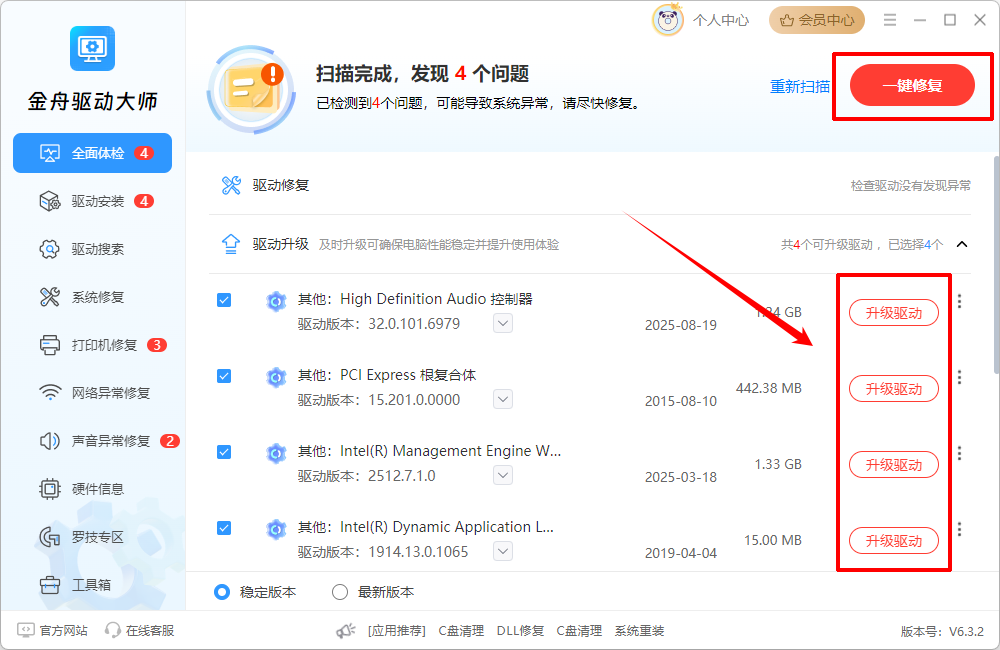Open the 会员中心 button

(x=817, y=20)
